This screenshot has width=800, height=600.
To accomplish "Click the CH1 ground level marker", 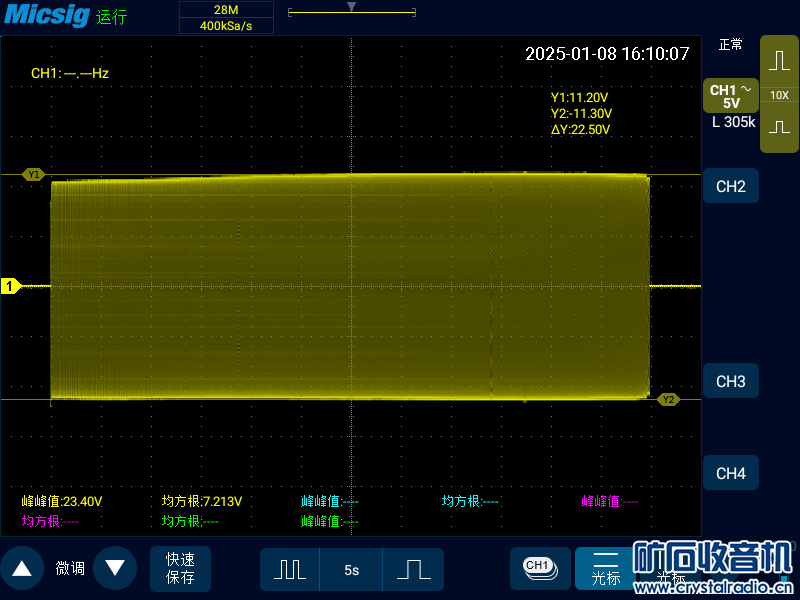I will [10, 287].
